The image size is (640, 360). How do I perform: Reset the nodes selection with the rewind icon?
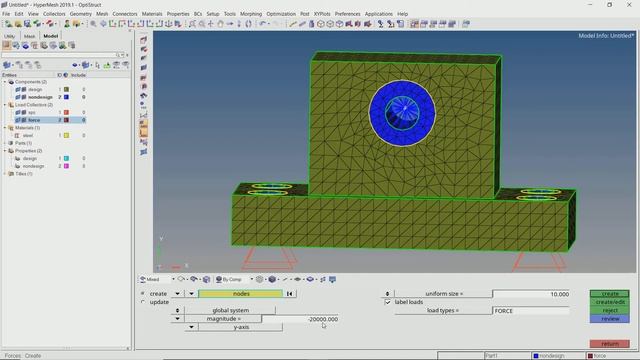pos(289,293)
